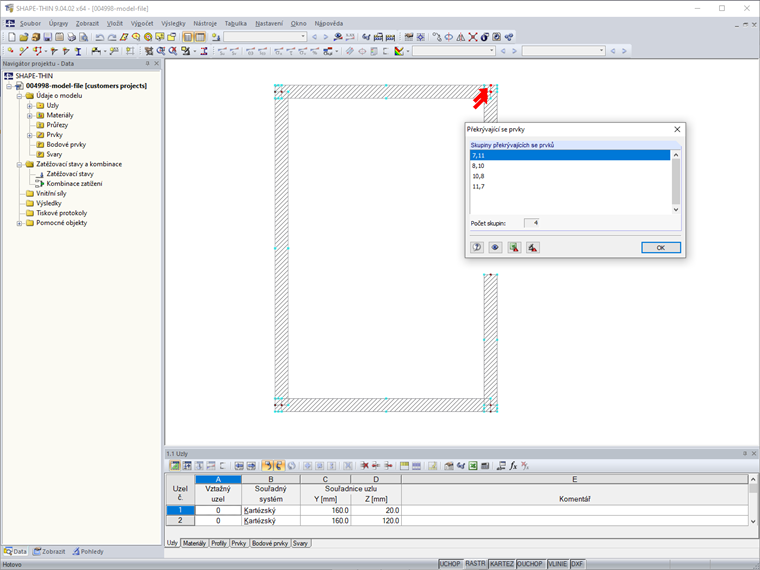760x570 pixels.
Task: Open the first results dropdown in second toolbar
Action: point(491,51)
